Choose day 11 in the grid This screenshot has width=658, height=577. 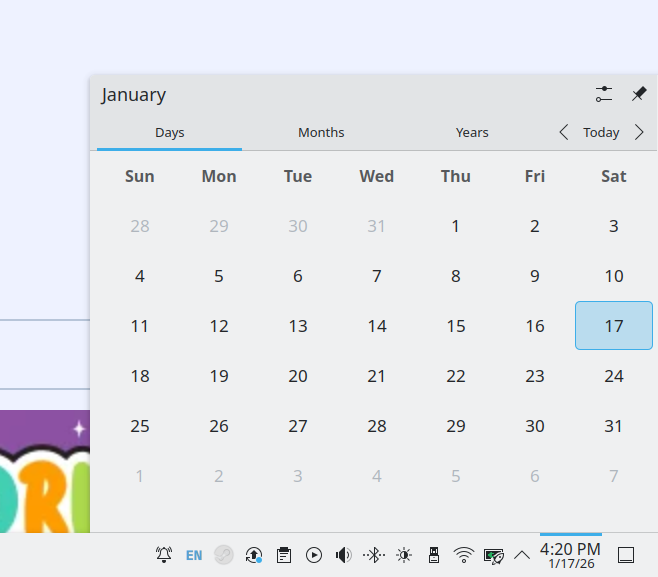point(140,326)
